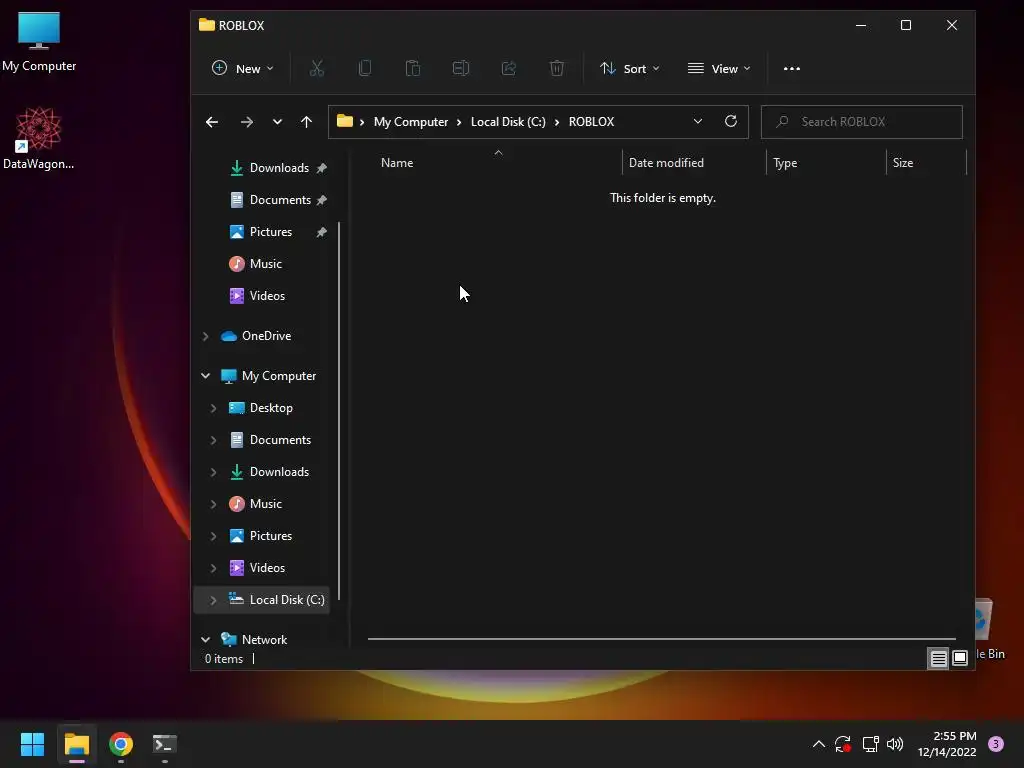Viewport: 1024px width, 768px height.
Task: Click the navigation pane vertical scrollbar
Action: coord(339,410)
